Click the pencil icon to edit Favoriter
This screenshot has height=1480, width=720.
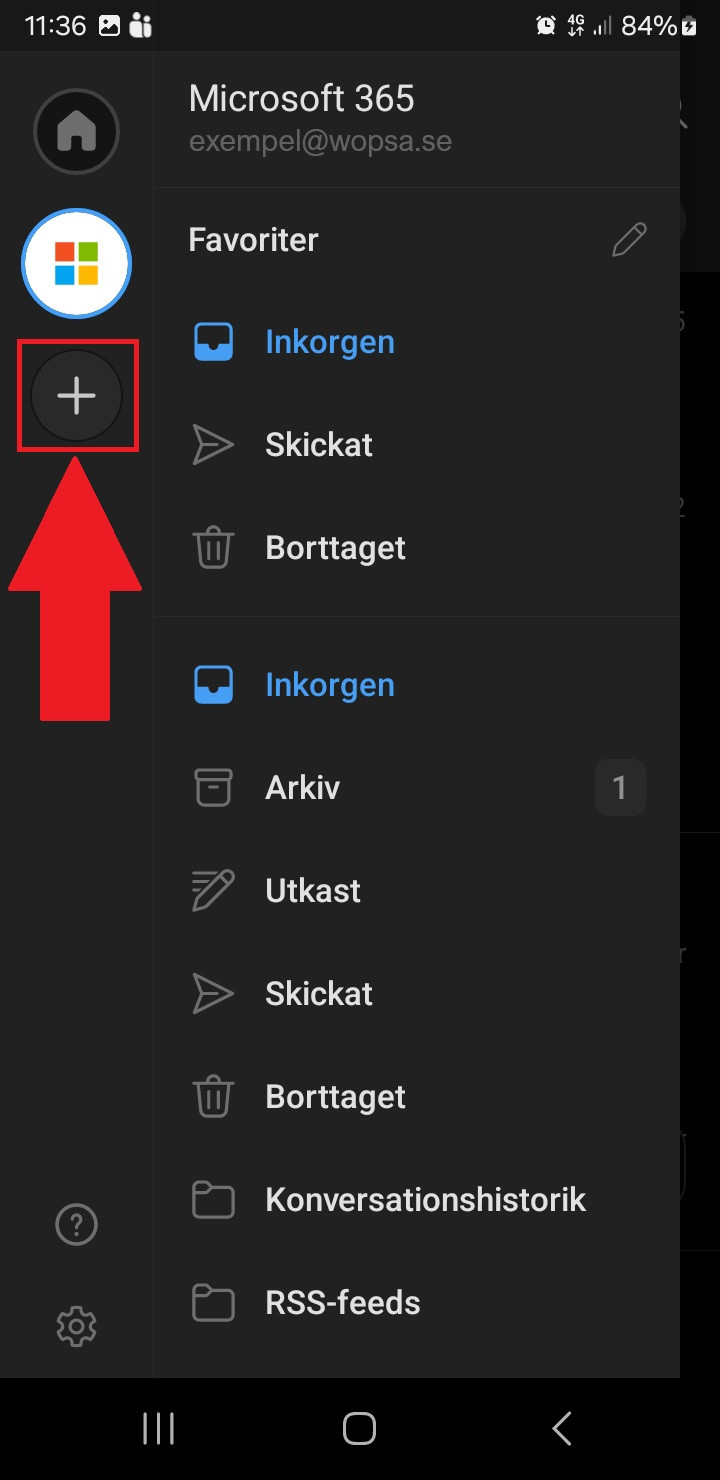[x=629, y=240]
